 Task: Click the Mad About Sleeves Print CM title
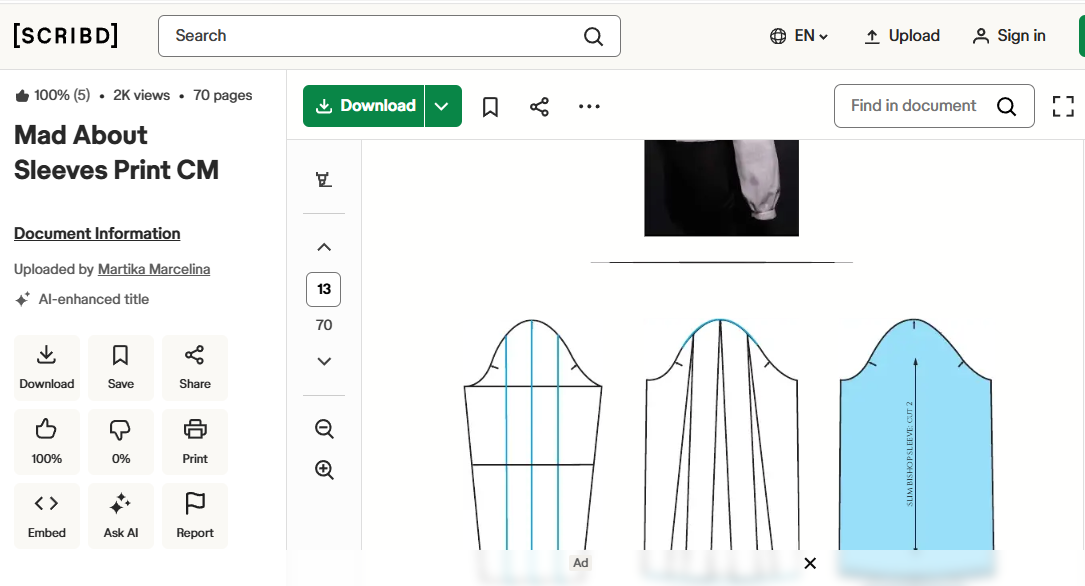pos(116,152)
